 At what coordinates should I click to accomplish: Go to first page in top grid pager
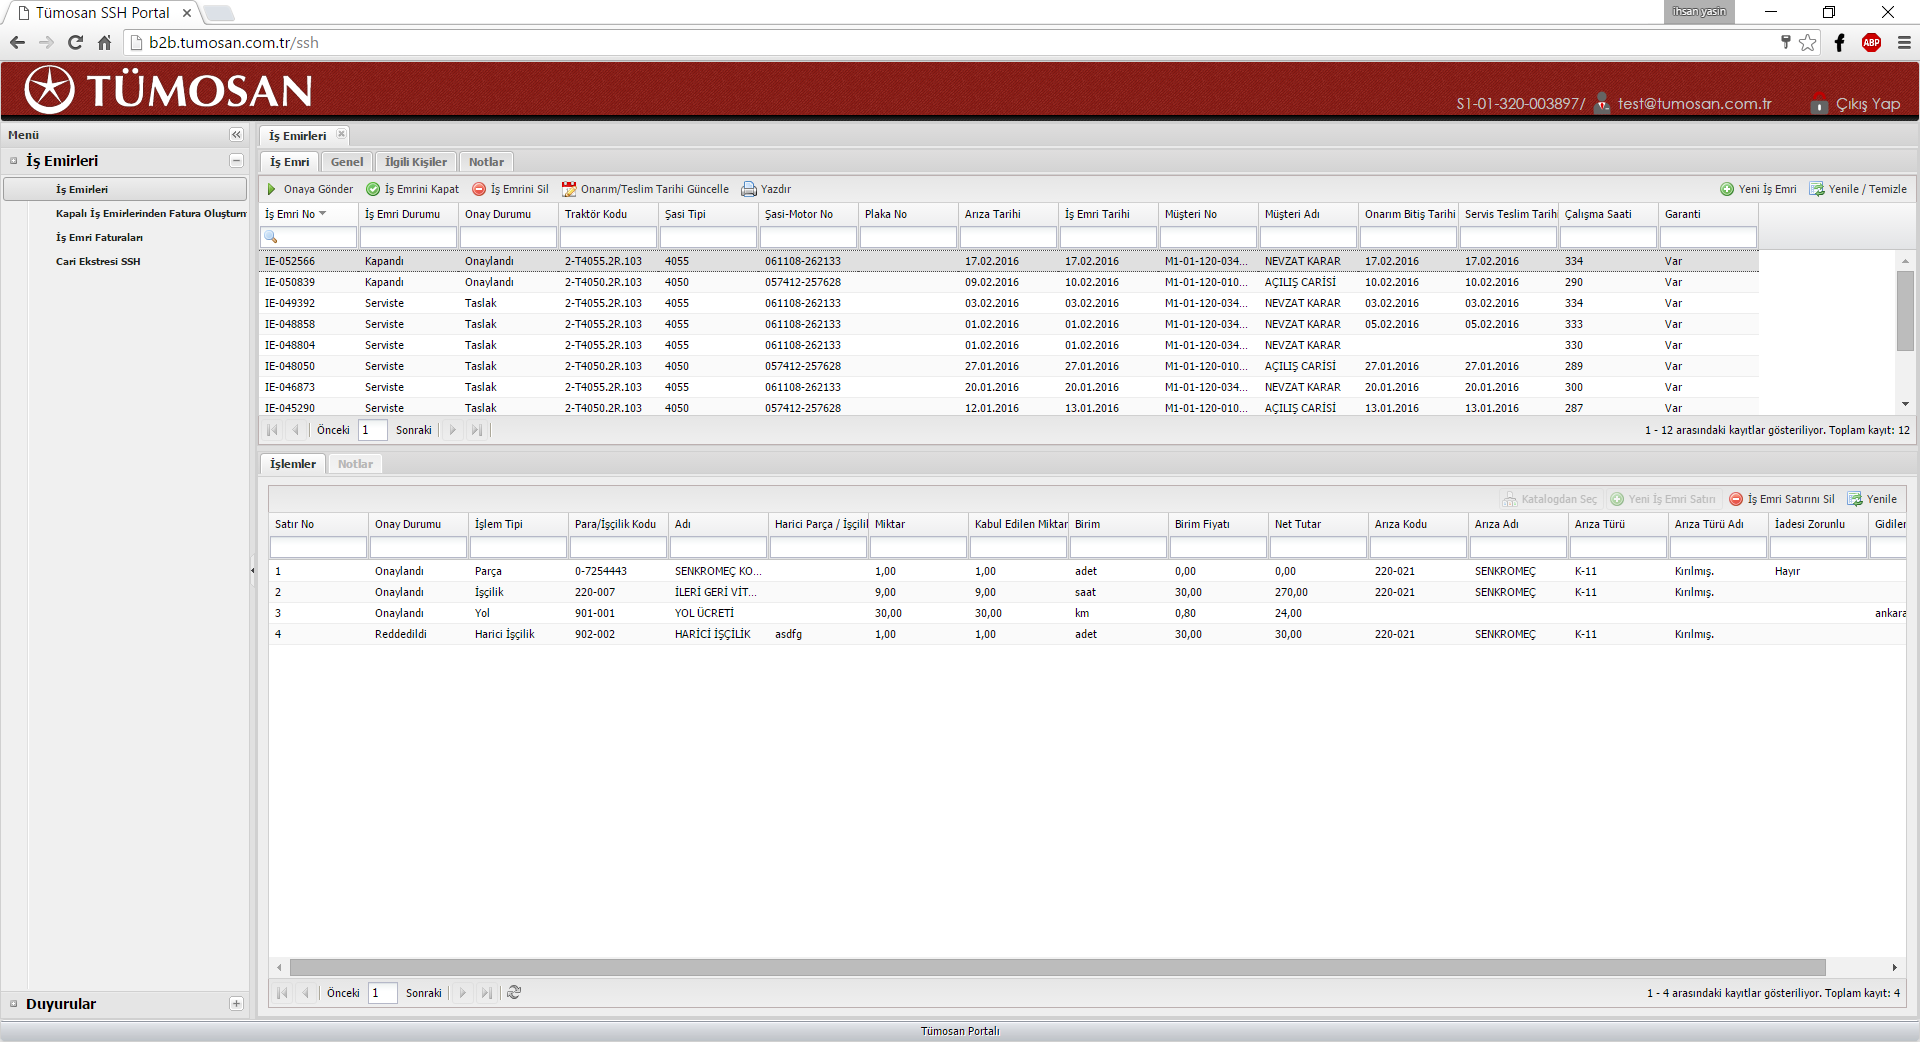click(x=272, y=430)
